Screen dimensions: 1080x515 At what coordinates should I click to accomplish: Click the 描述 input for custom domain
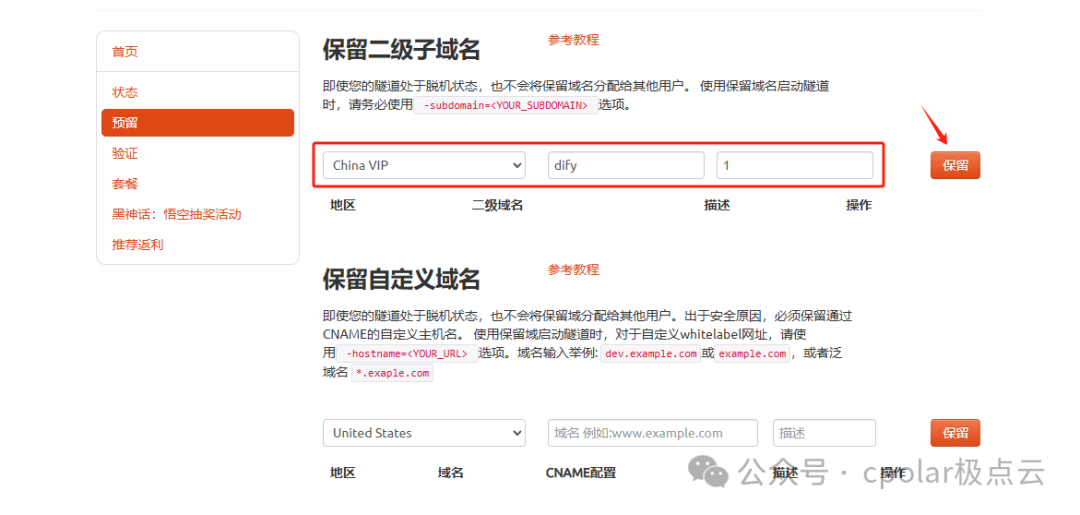824,433
